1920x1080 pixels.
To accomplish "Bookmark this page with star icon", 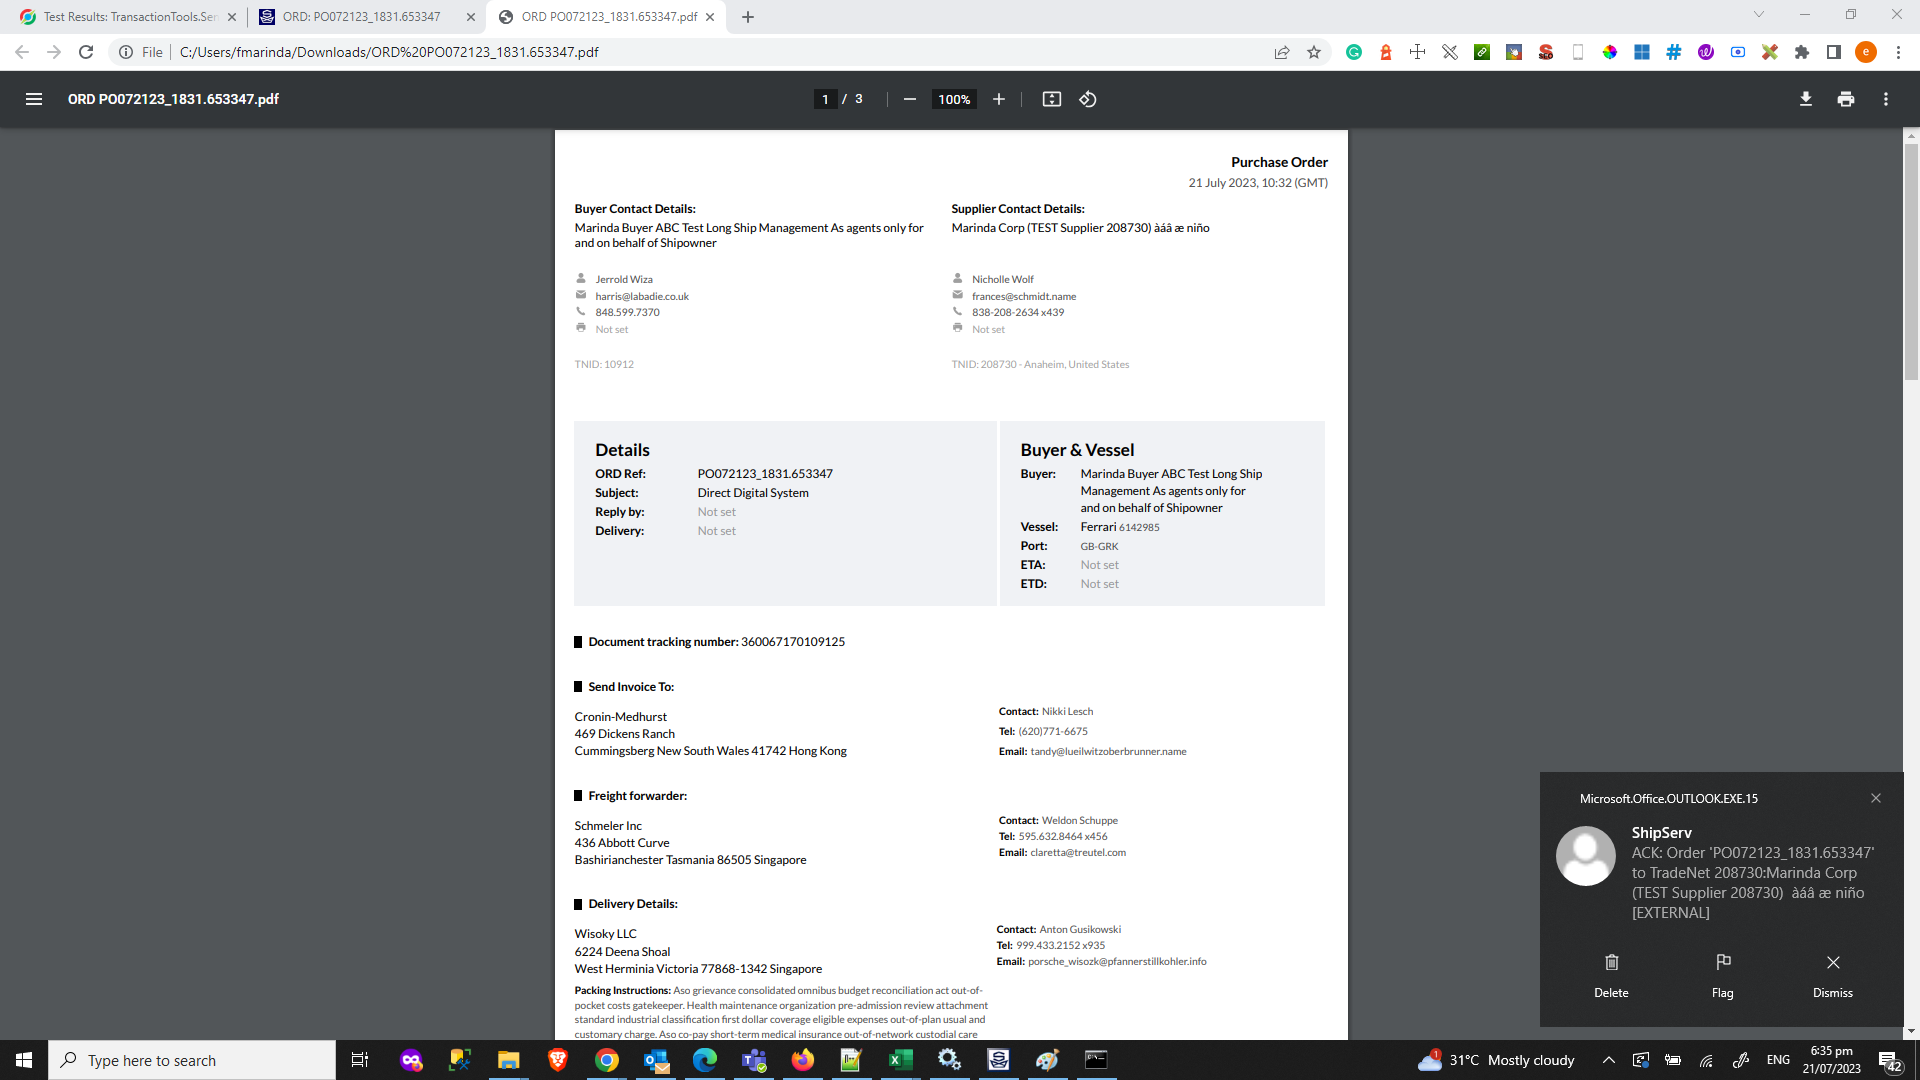I will click(x=1314, y=52).
